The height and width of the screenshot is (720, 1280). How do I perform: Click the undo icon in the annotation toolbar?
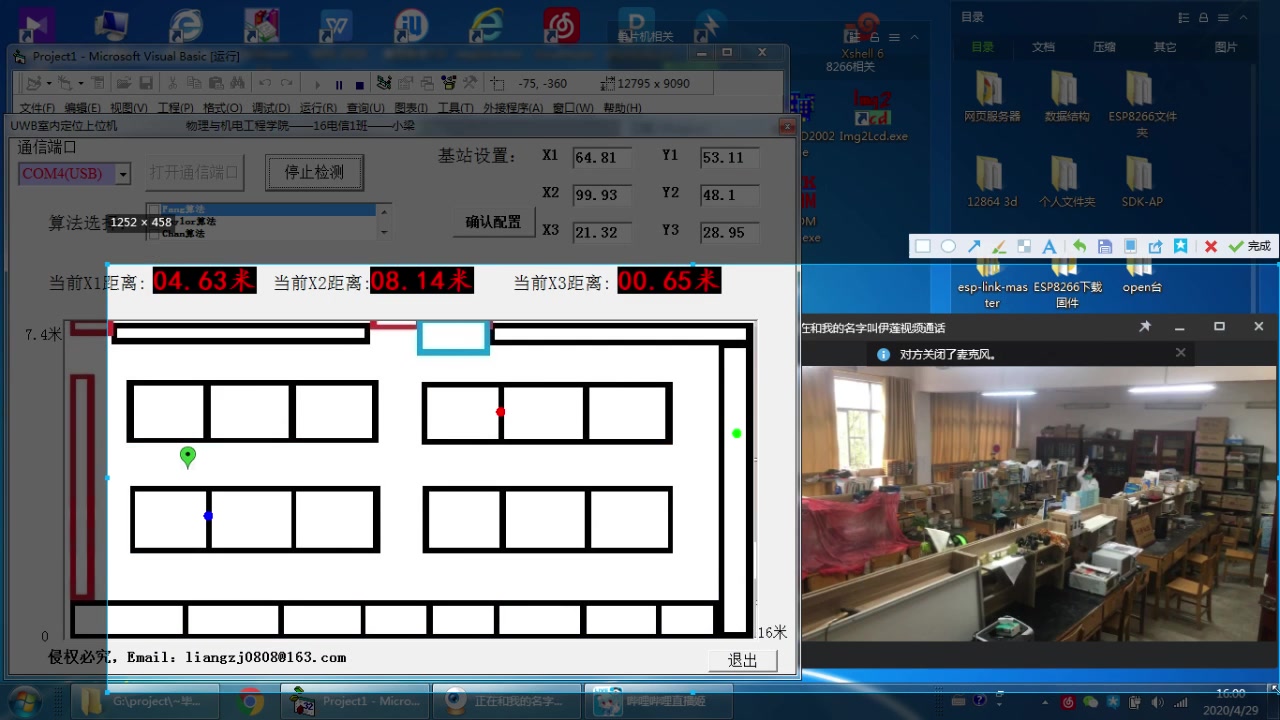[1079, 246]
